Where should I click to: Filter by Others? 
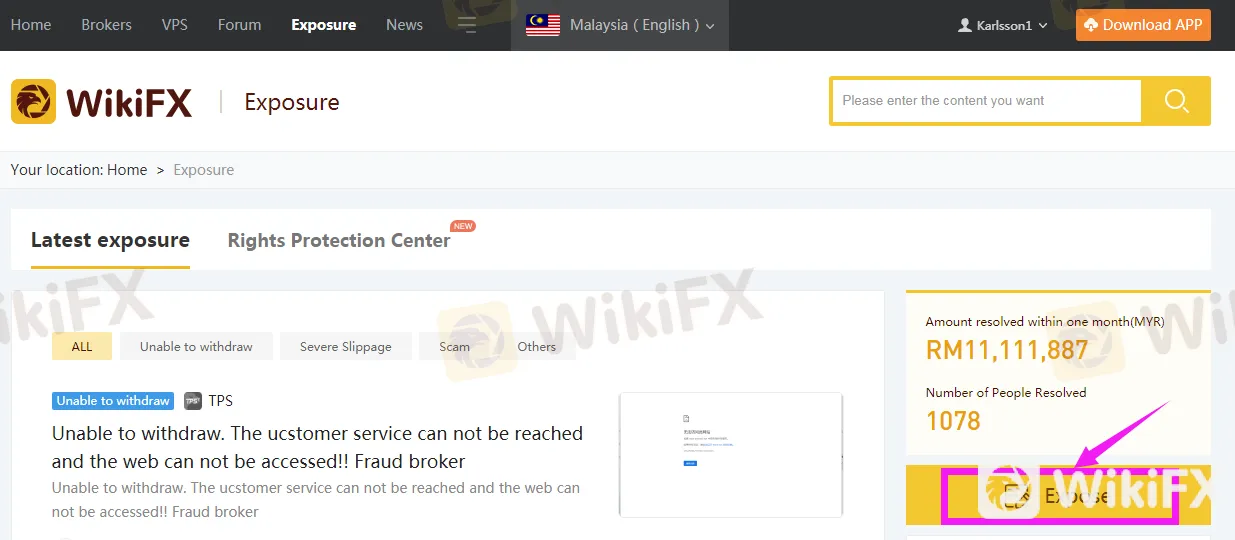coord(537,346)
